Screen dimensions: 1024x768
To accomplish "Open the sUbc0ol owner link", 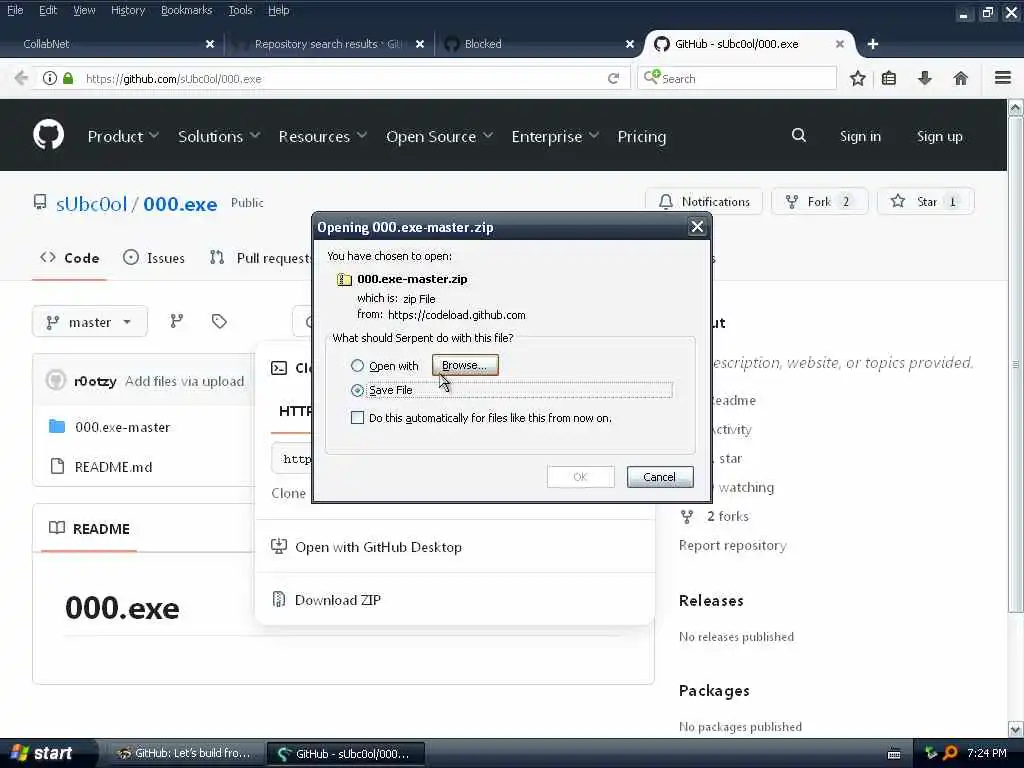I will point(91,204).
